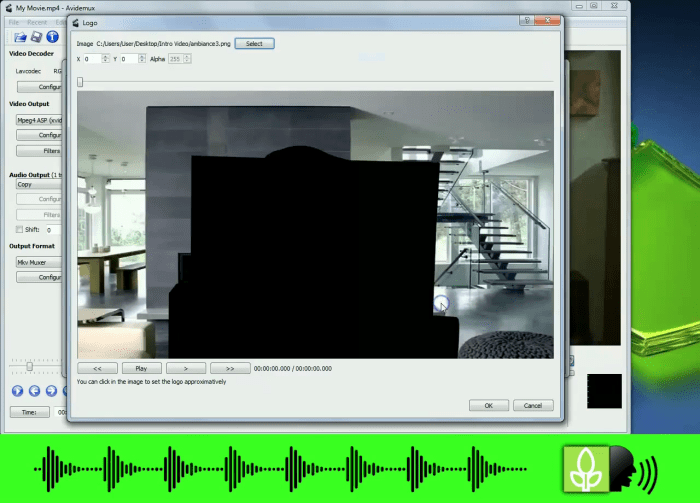Click the help question mark in Logo dialog

coord(526,21)
